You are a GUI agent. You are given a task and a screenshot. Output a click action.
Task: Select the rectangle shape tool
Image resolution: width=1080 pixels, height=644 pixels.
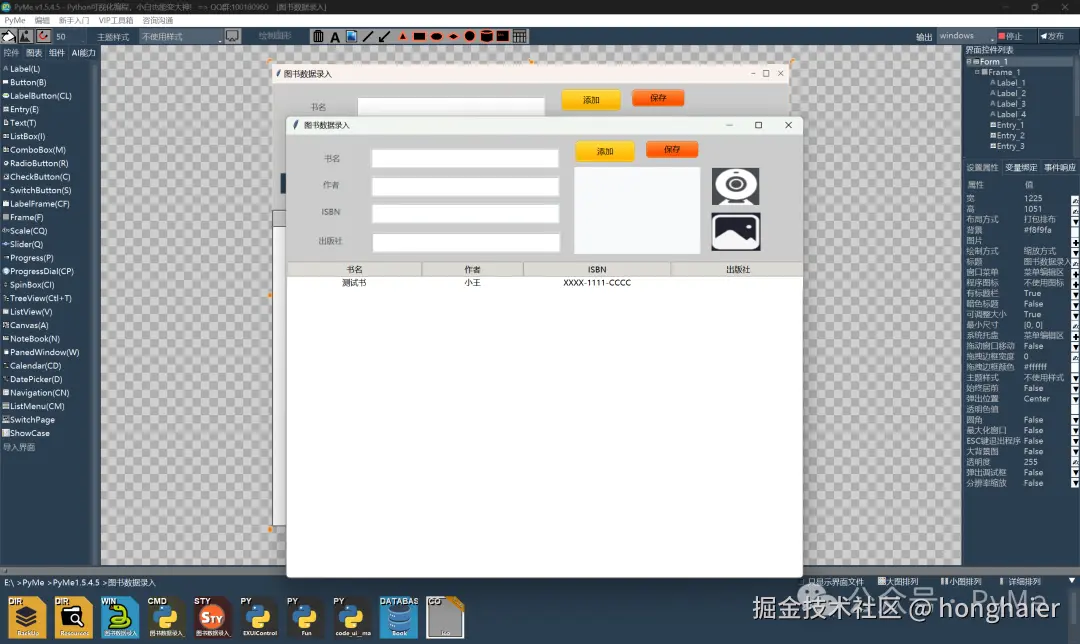coord(419,37)
